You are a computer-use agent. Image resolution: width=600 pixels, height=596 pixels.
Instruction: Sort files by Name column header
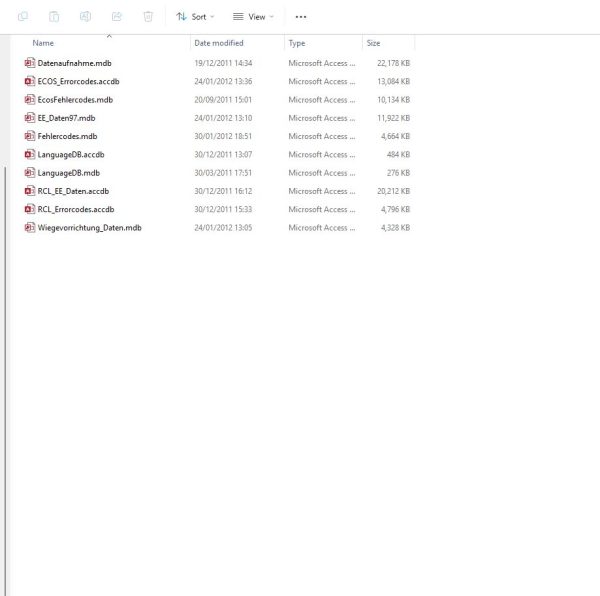click(x=43, y=43)
